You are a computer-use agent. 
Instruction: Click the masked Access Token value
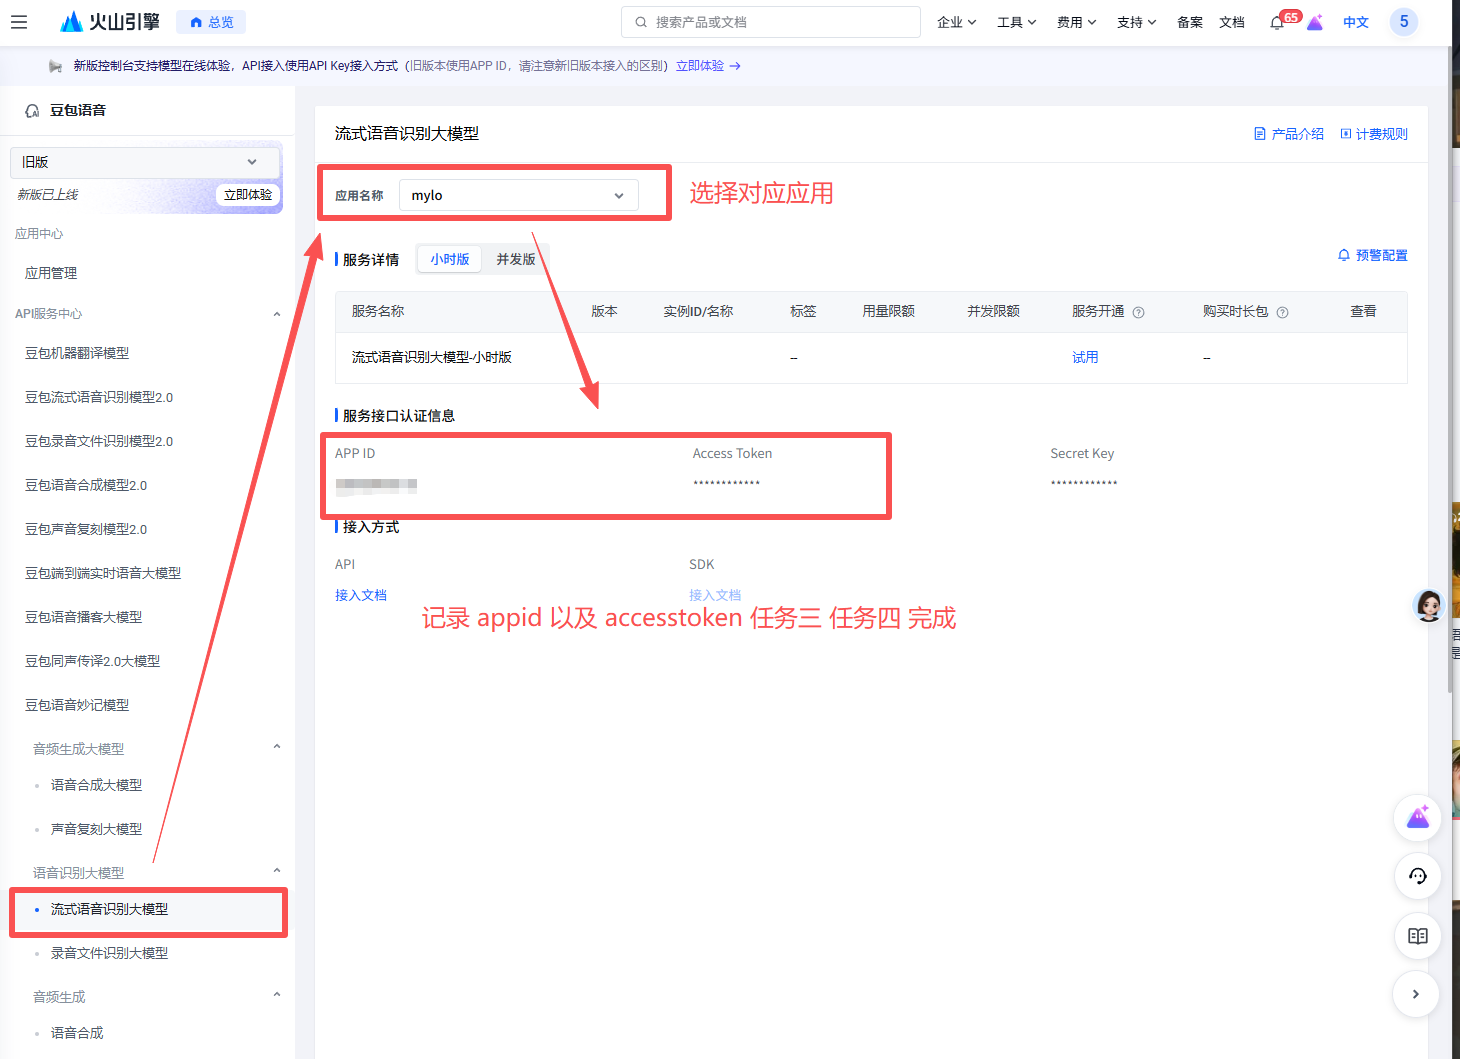727,484
